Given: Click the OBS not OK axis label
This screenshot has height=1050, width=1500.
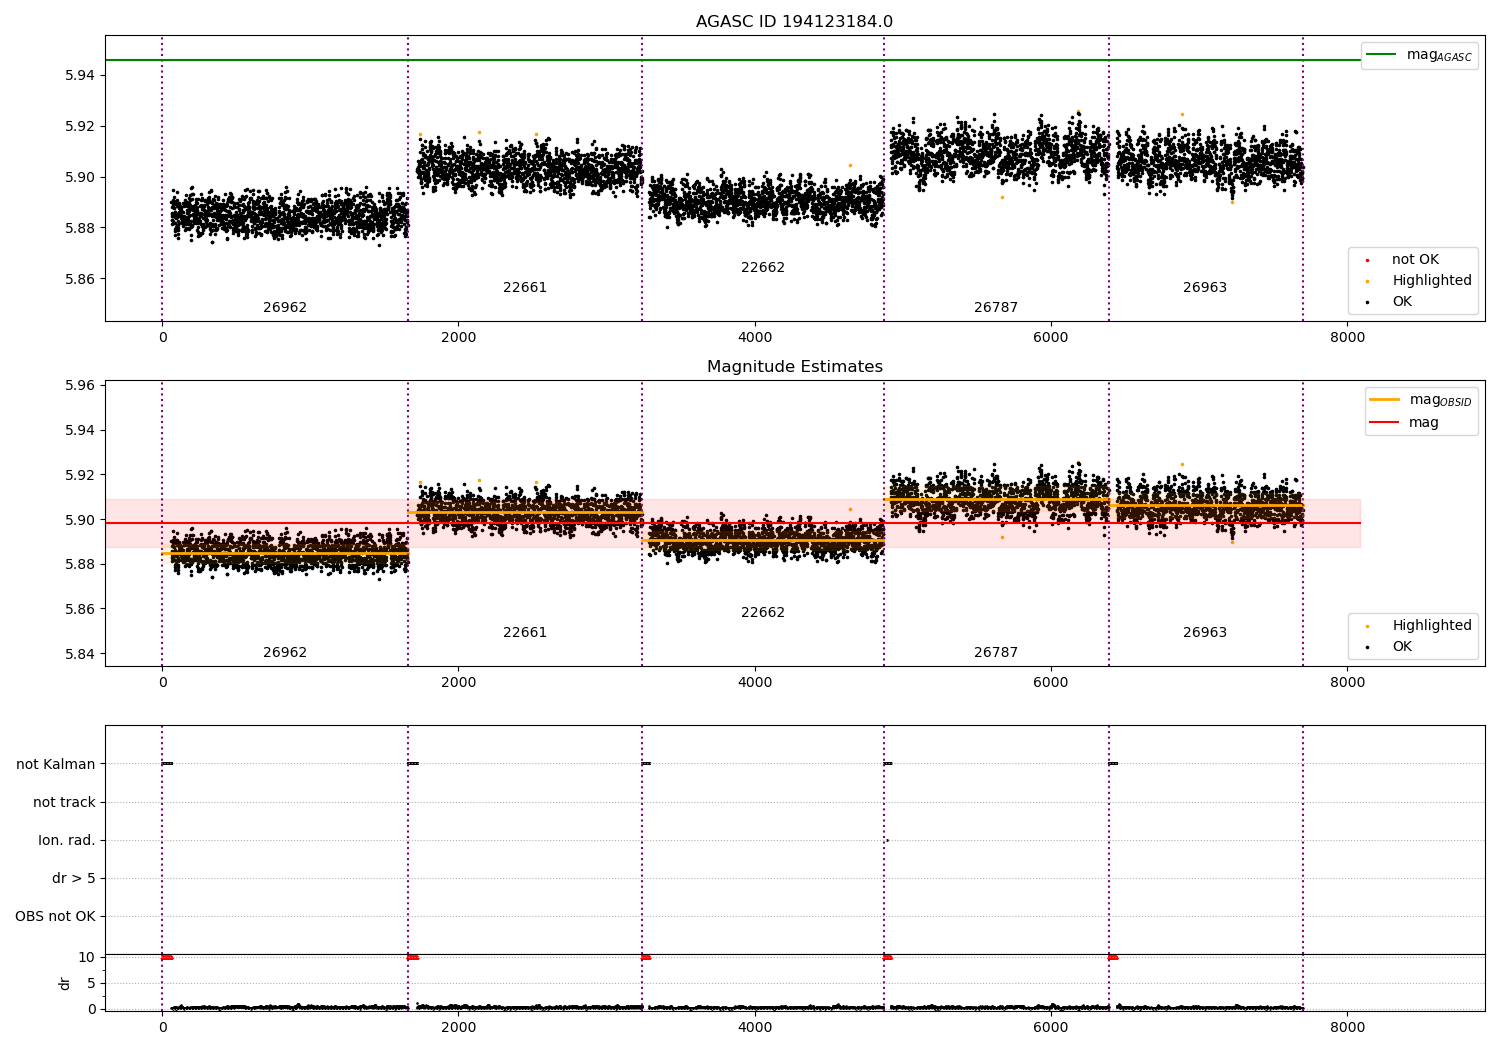Looking at the screenshot, I should (55, 916).
